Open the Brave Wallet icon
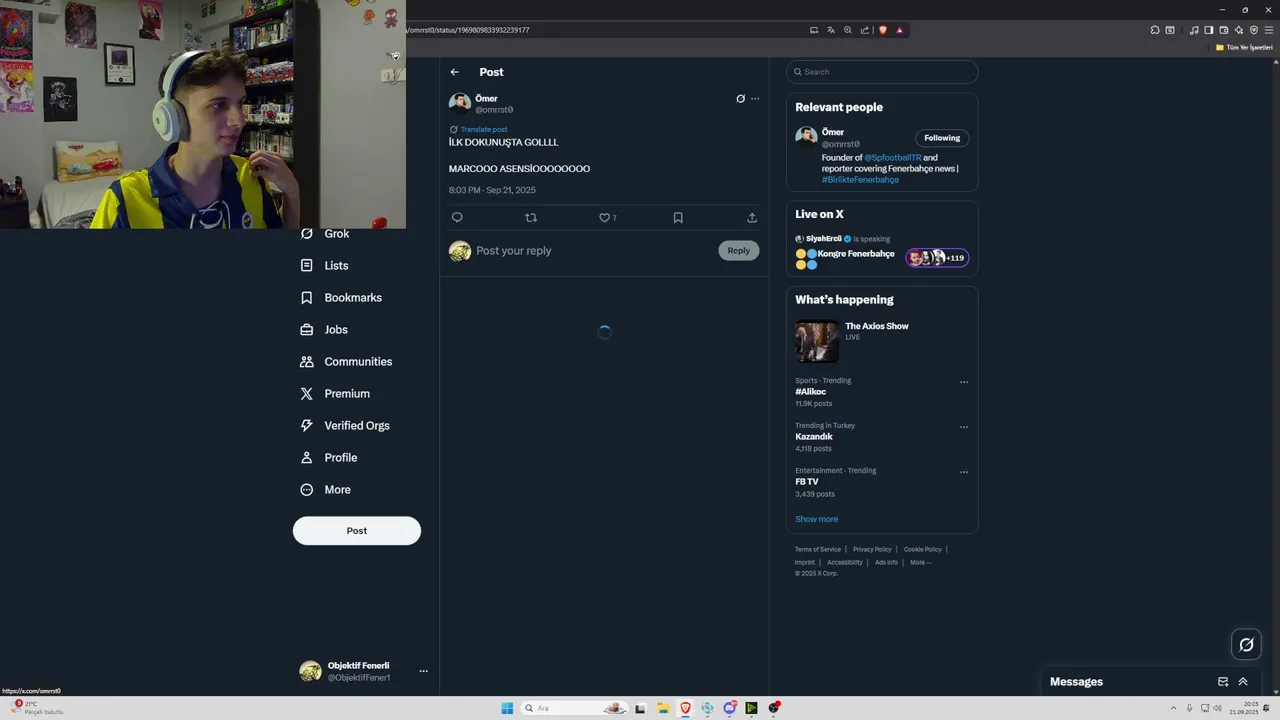Viewport: 1280px width, 720px height. coord(1224,30)
